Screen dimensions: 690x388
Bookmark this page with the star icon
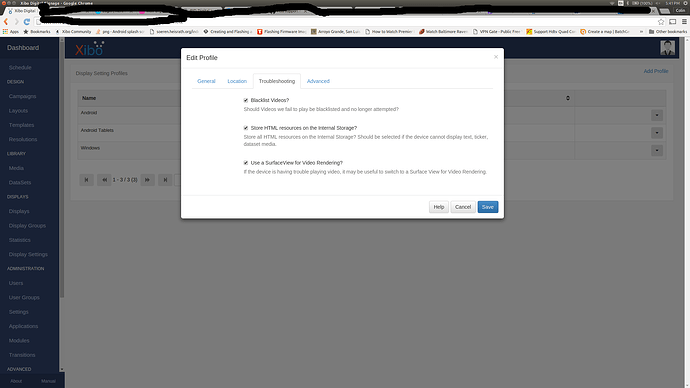(661, 22)
